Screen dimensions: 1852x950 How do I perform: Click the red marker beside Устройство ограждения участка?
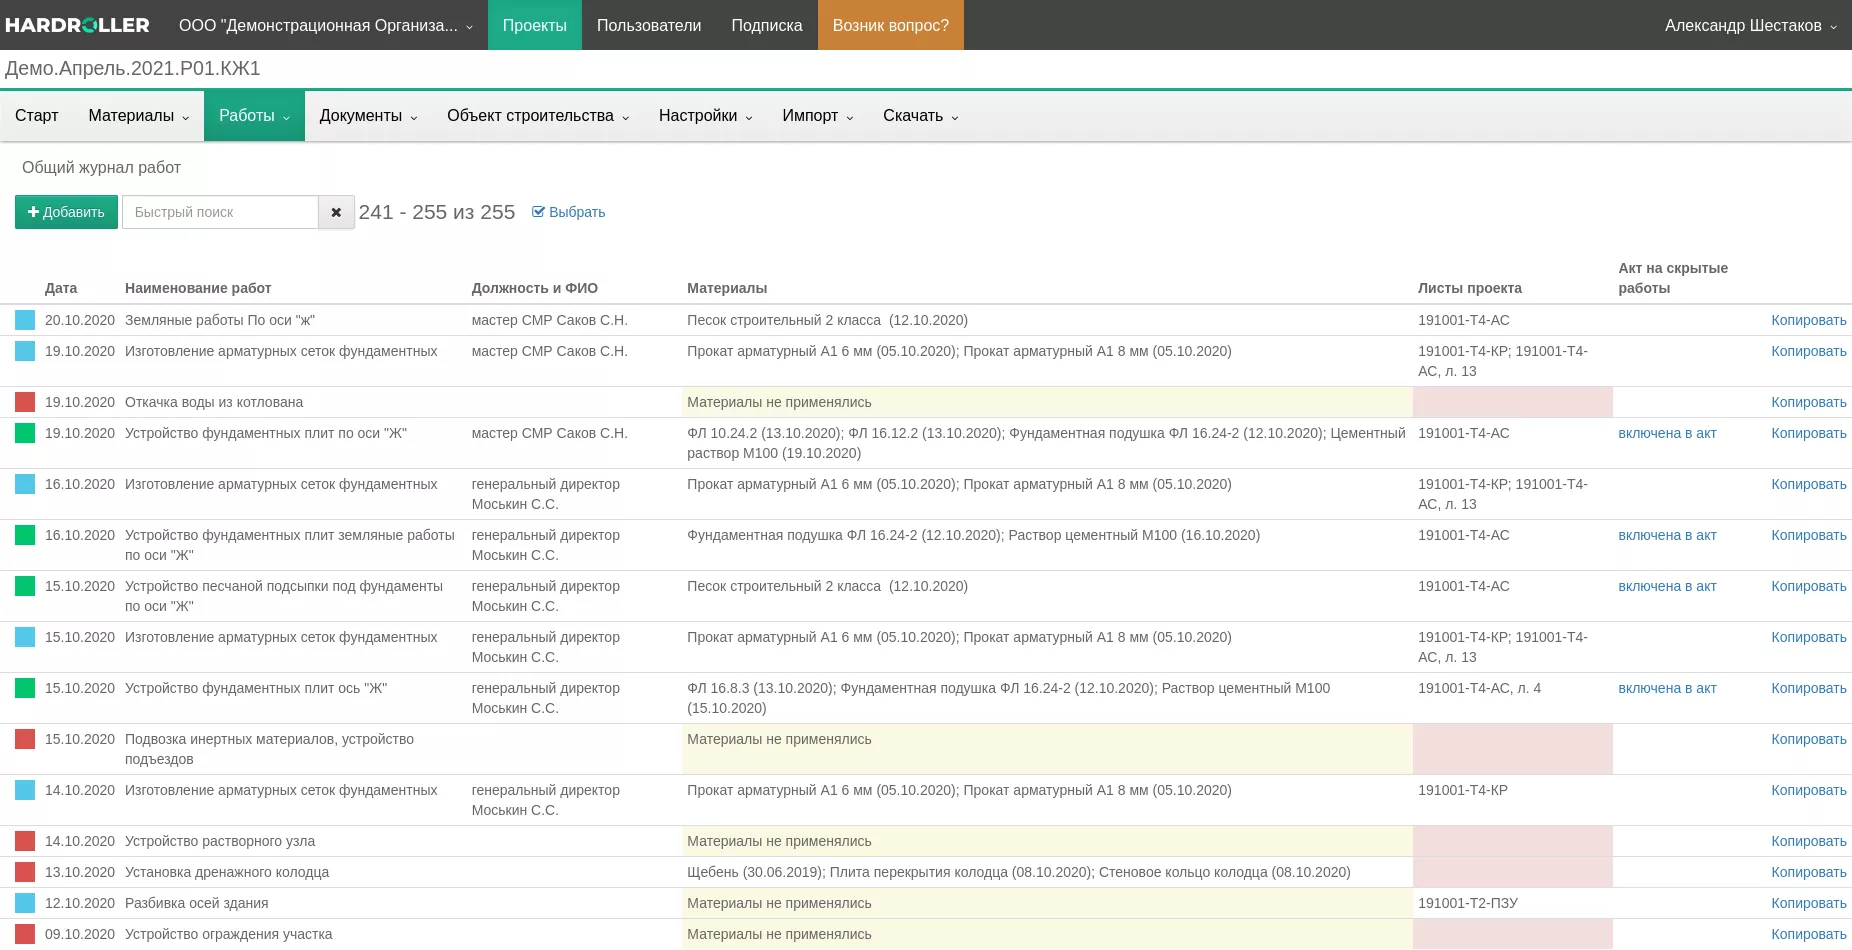pos(25,934)
